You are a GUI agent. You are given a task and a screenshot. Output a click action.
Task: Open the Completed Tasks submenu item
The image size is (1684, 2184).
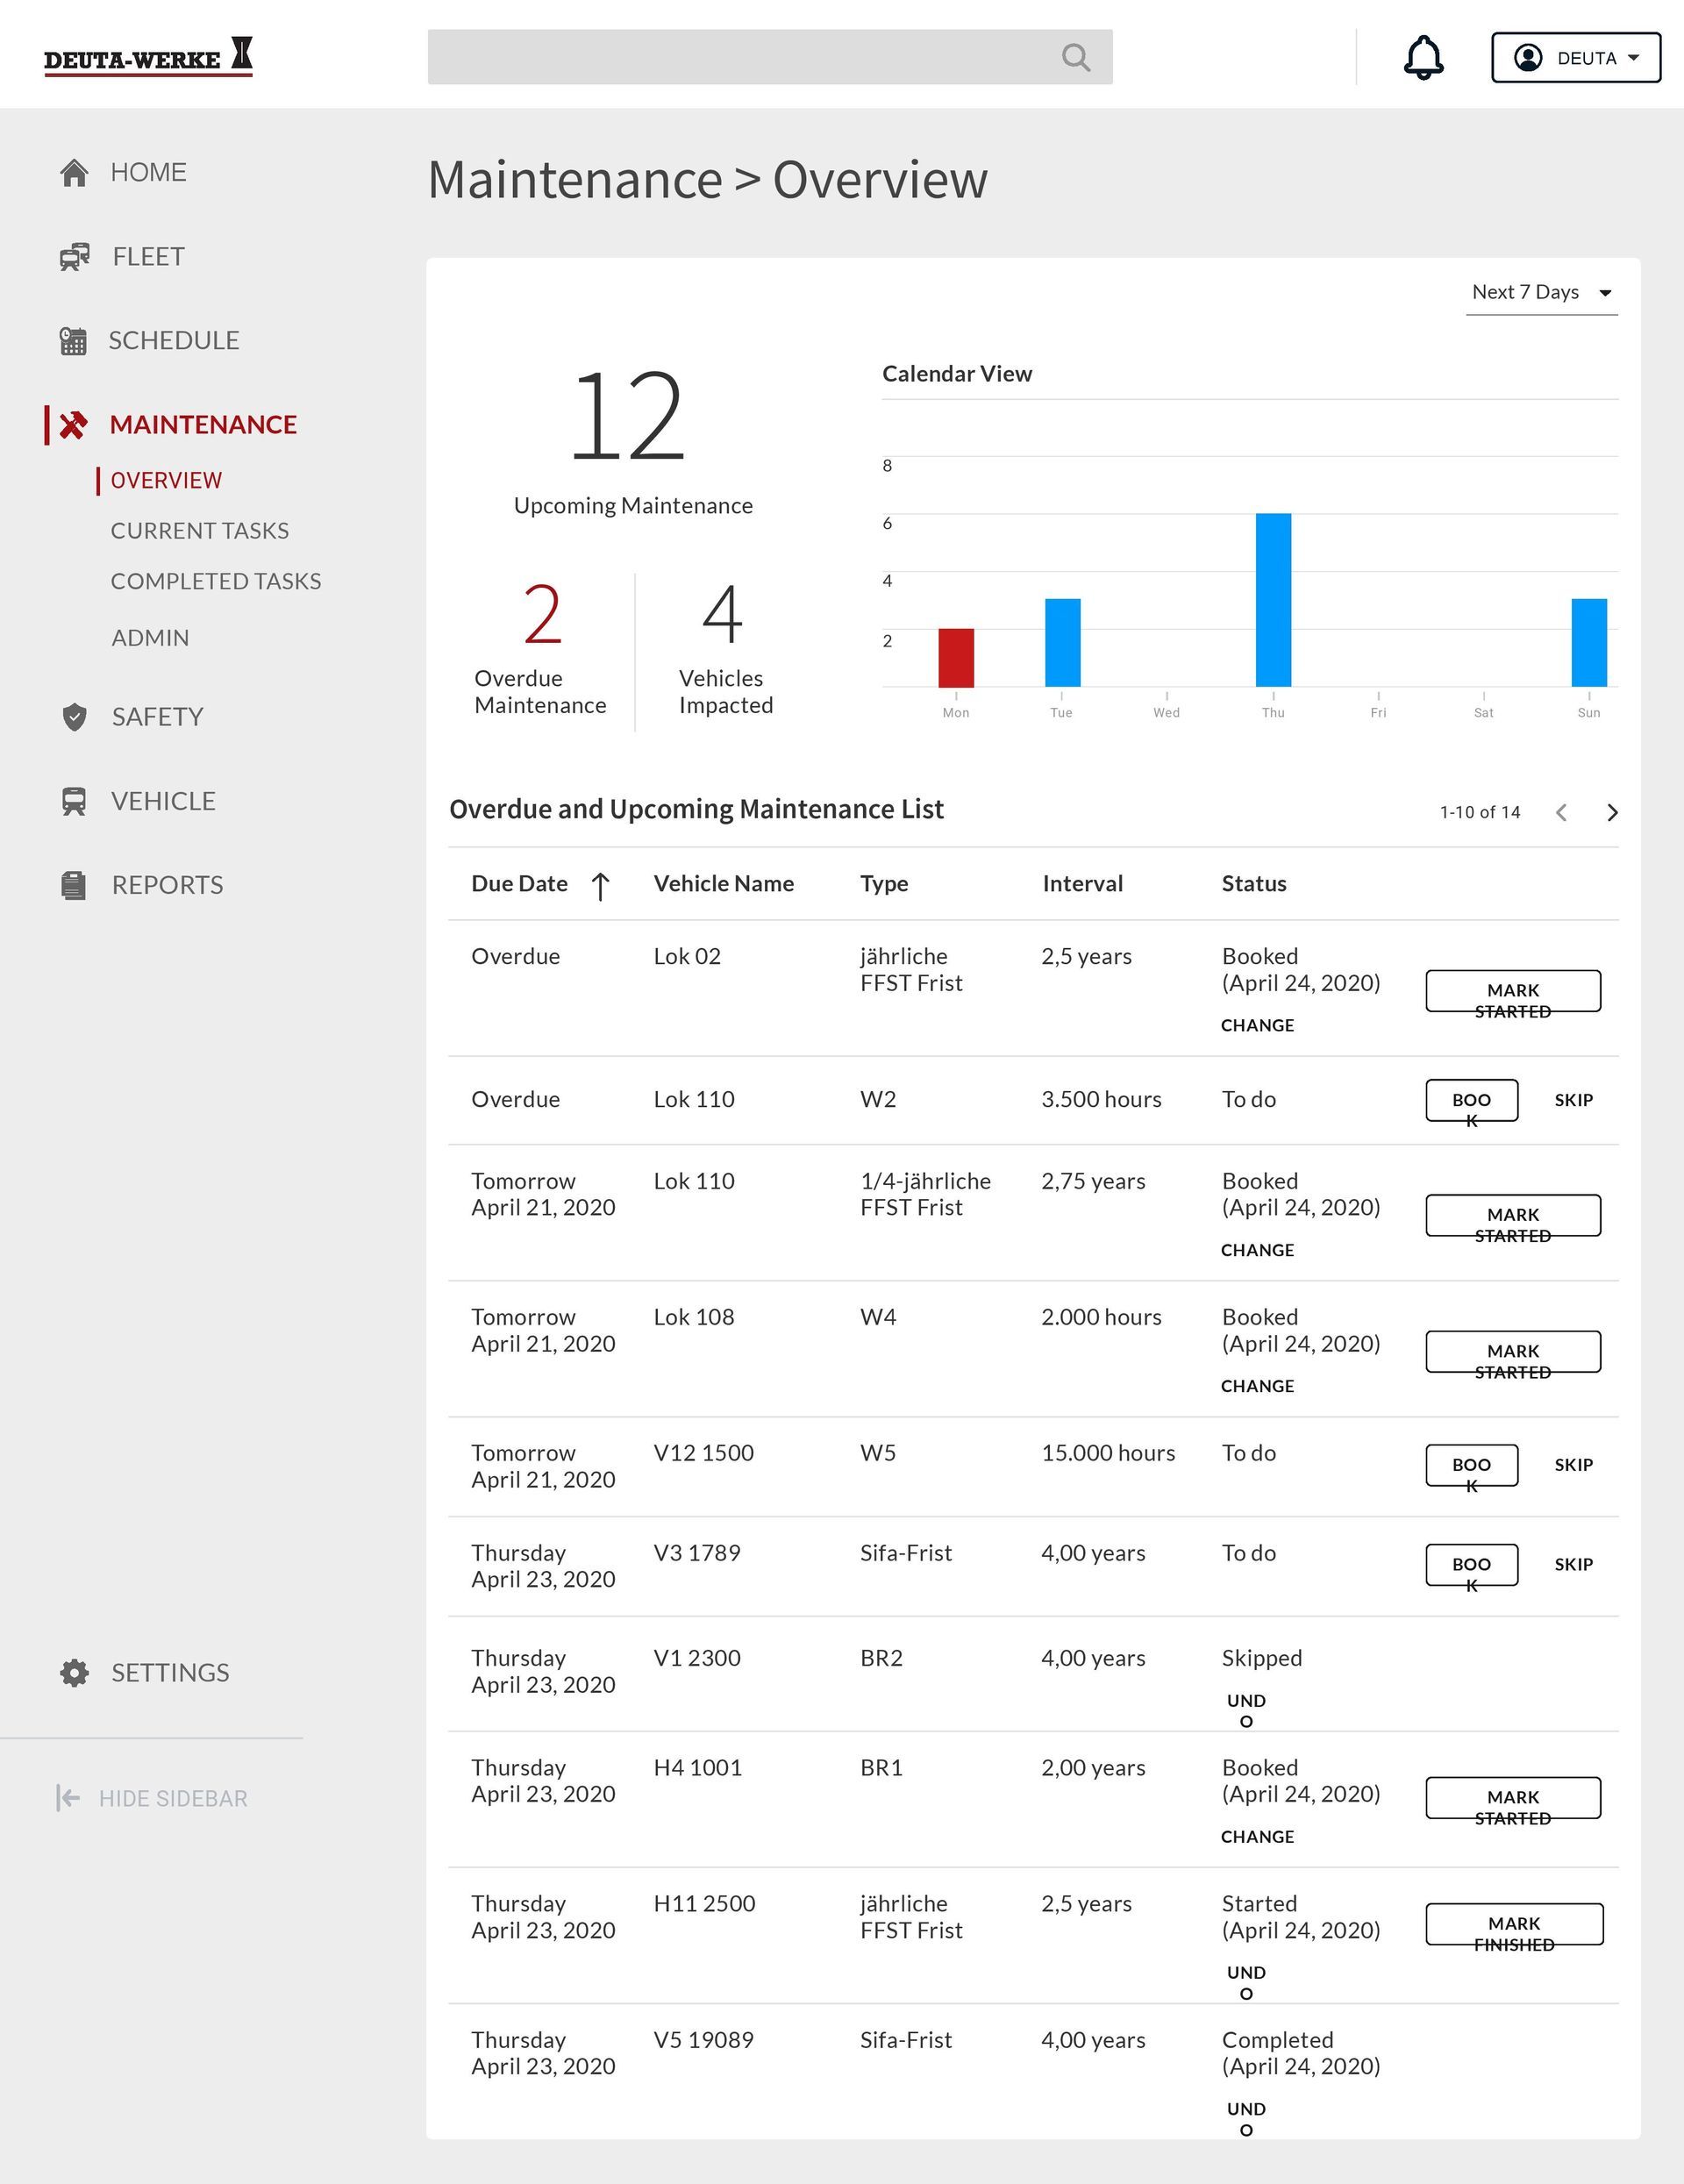[216, 582]
